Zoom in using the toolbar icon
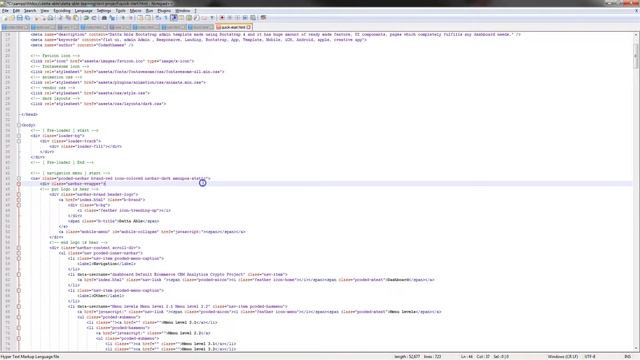The width and height of the screenshot is (640, 360). [123, 18]
